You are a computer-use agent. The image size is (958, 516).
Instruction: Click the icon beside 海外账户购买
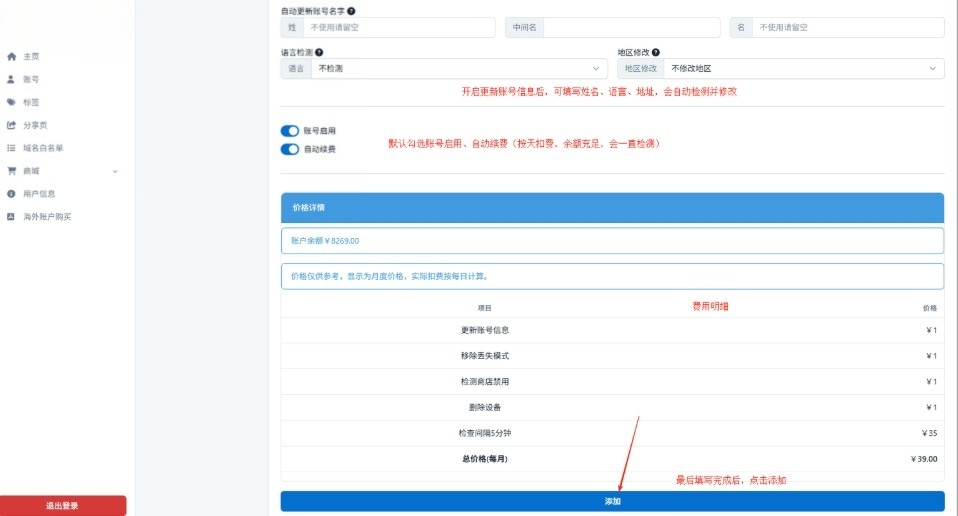click(x=11, y=217)
